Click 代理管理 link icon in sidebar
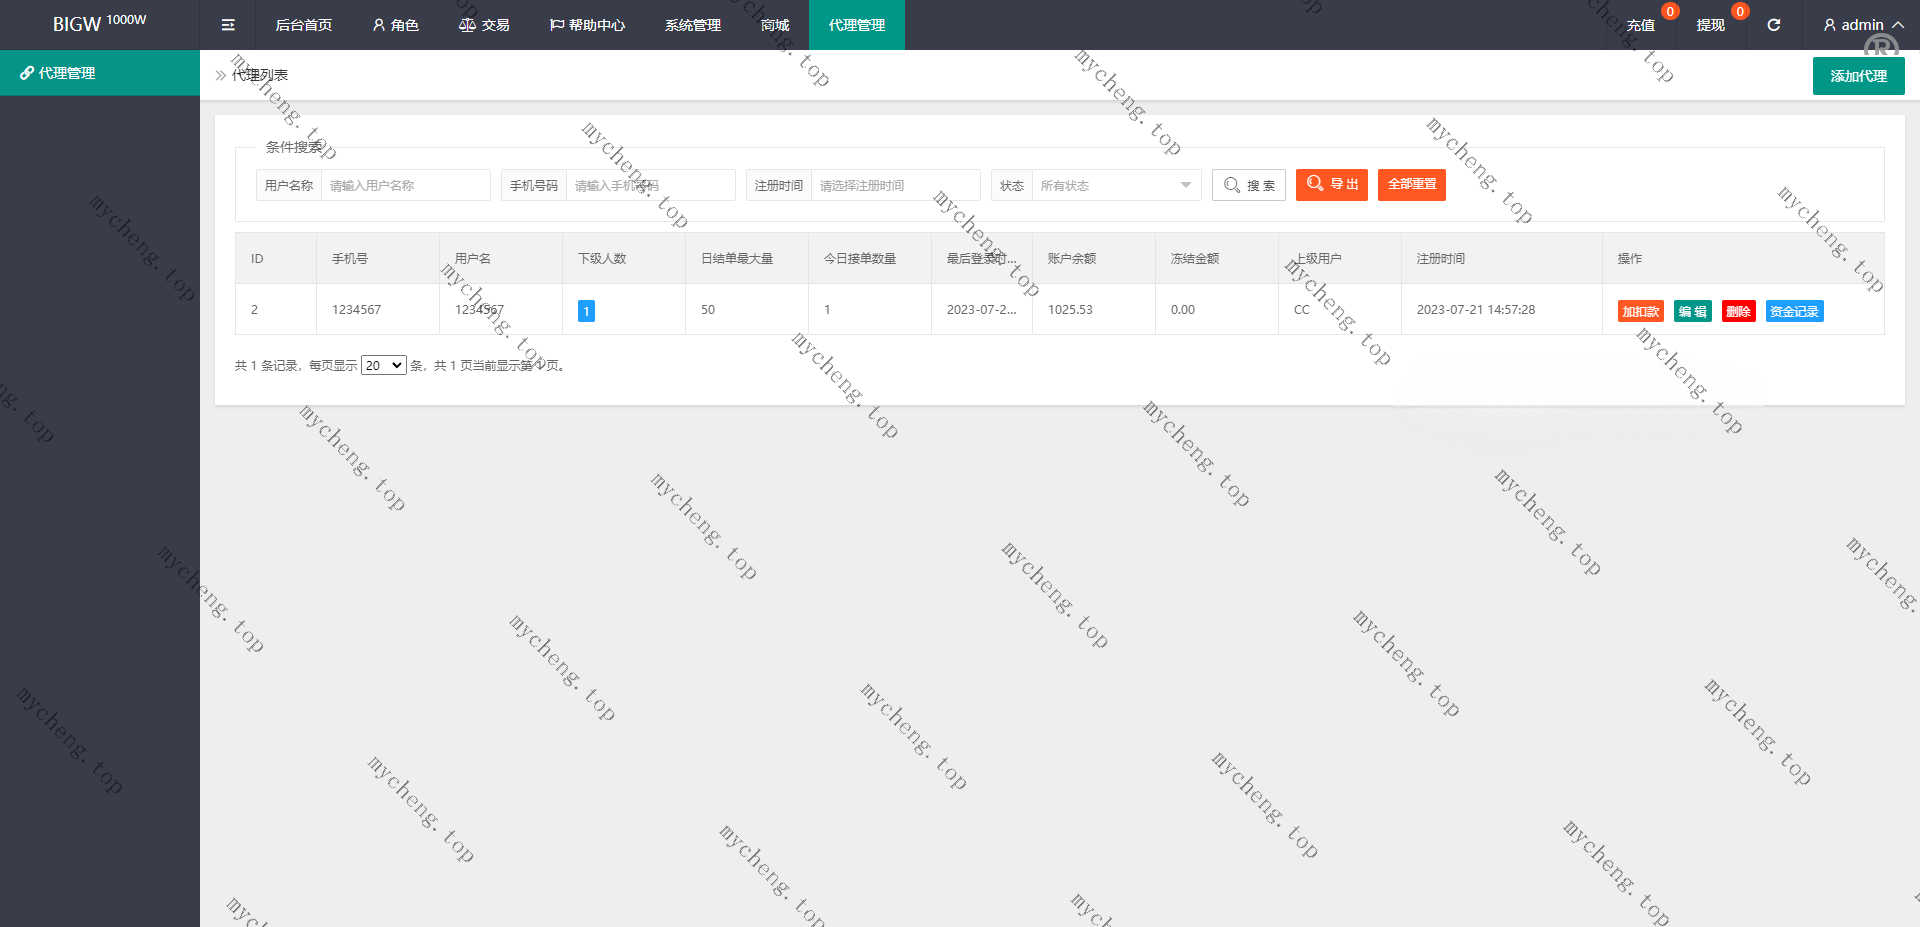This screenshot has width=1920, height=927. click(28, 73)
